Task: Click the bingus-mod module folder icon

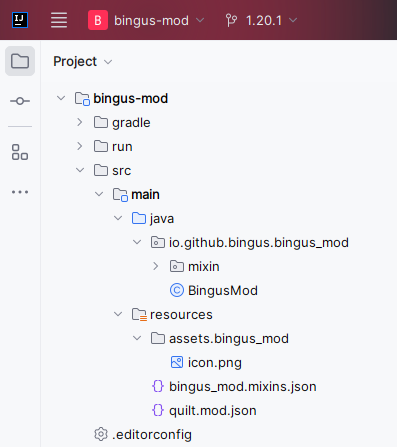Action: pos(82,99)
